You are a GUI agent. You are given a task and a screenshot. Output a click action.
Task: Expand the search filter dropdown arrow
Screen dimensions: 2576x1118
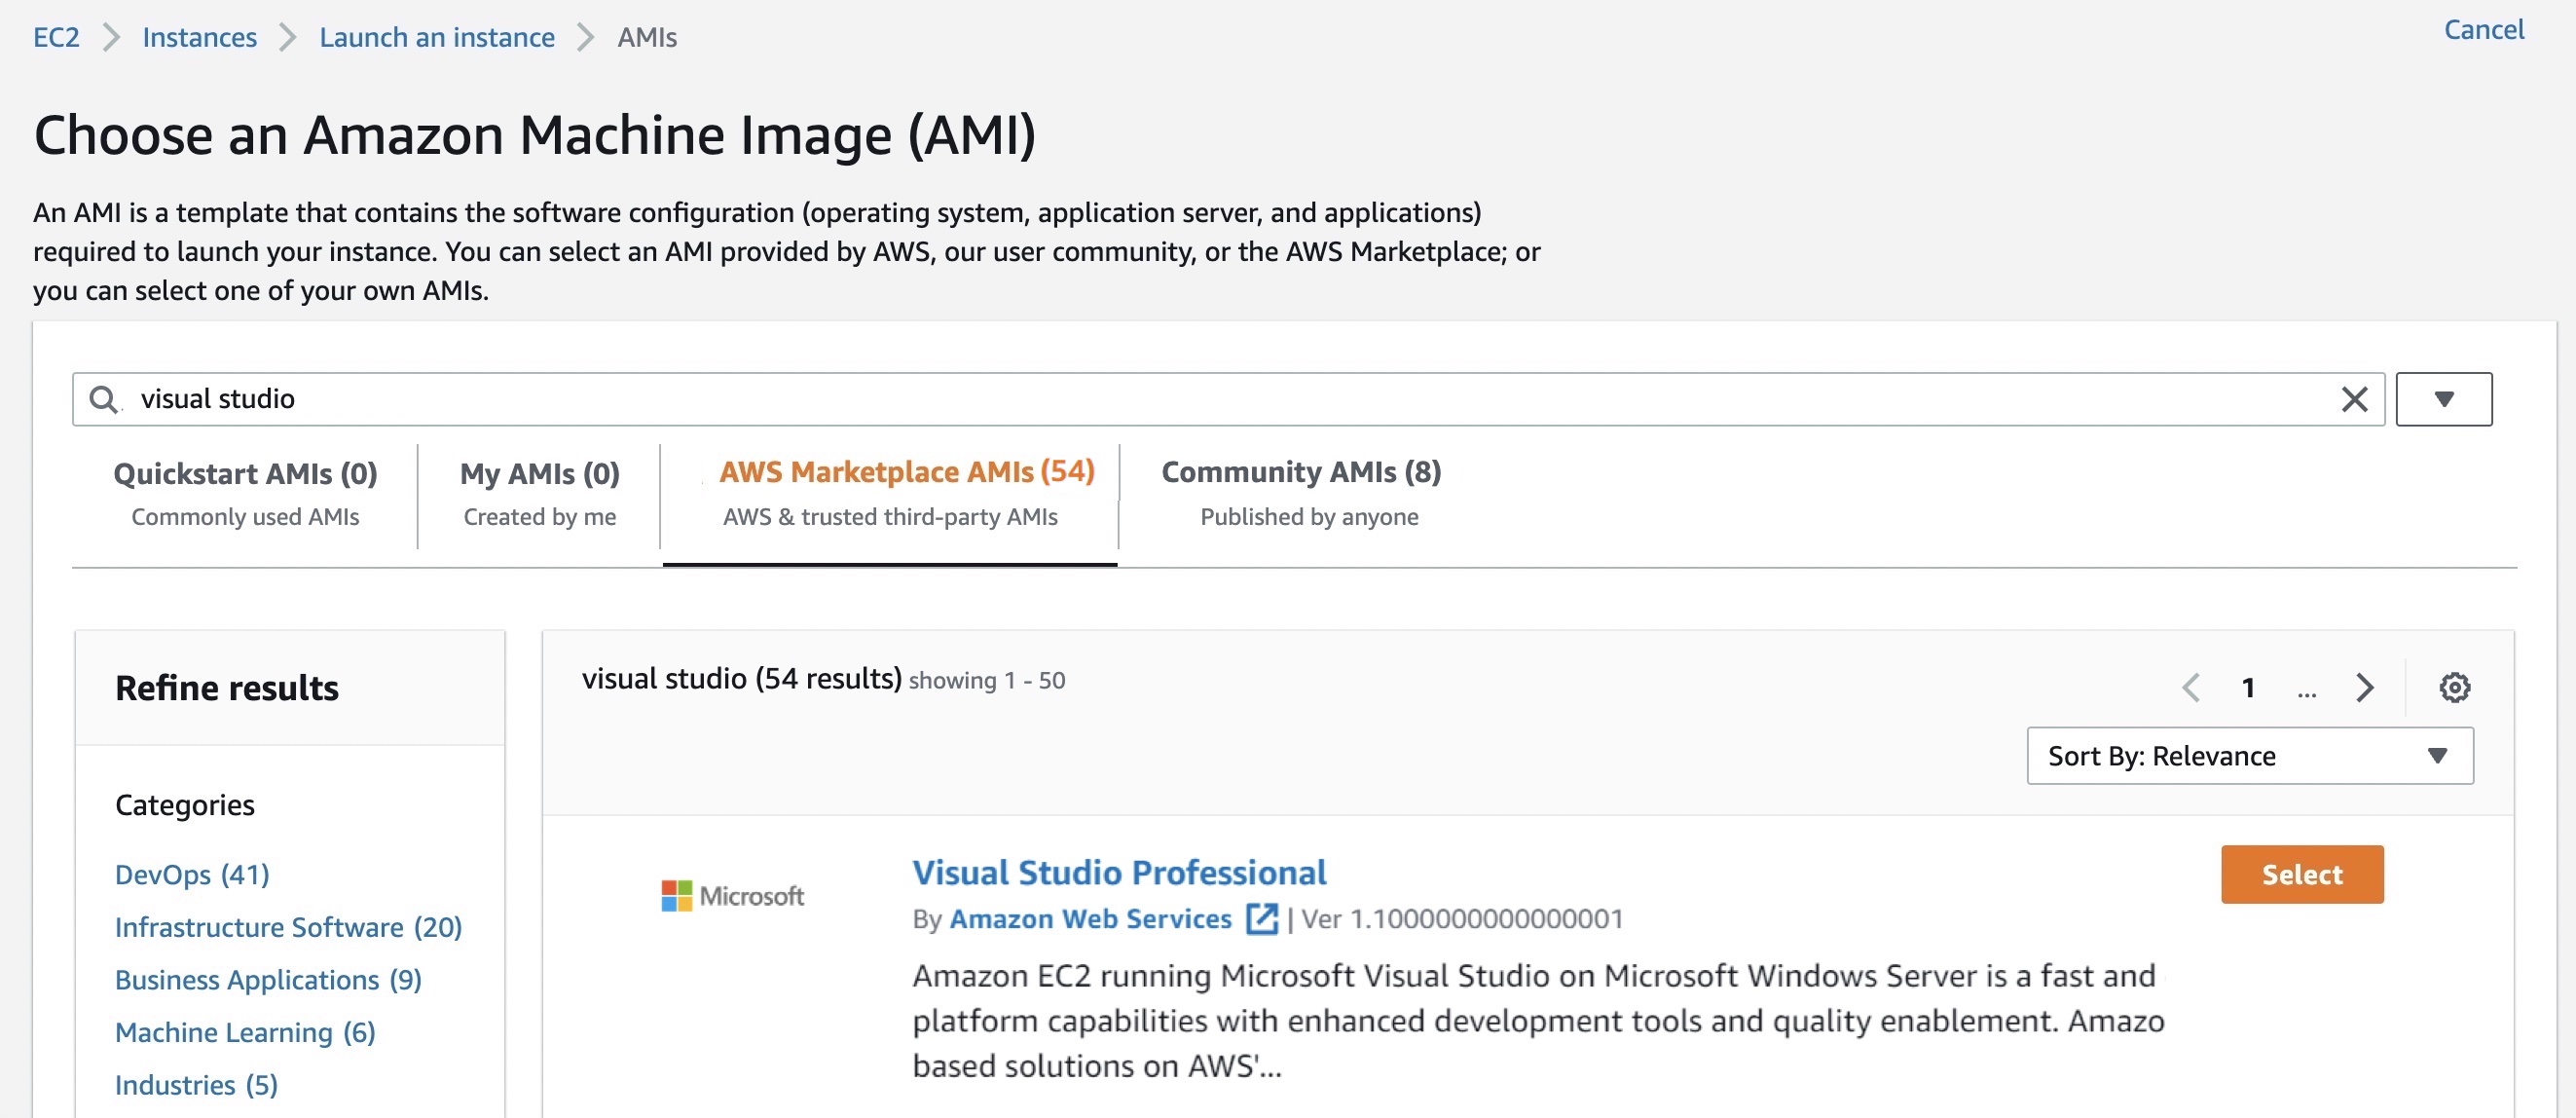pyautogui.click(x=2443, y=399)
